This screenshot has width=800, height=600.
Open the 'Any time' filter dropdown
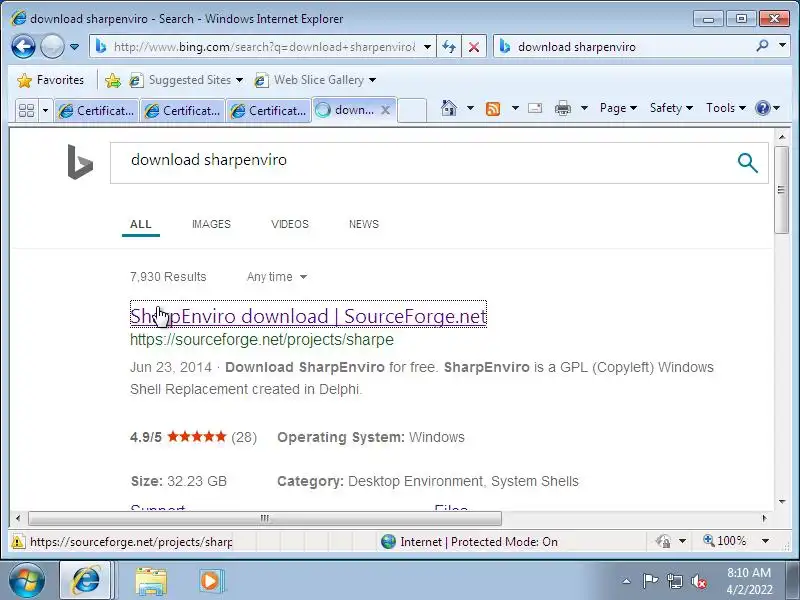click(x=277, y=277)
